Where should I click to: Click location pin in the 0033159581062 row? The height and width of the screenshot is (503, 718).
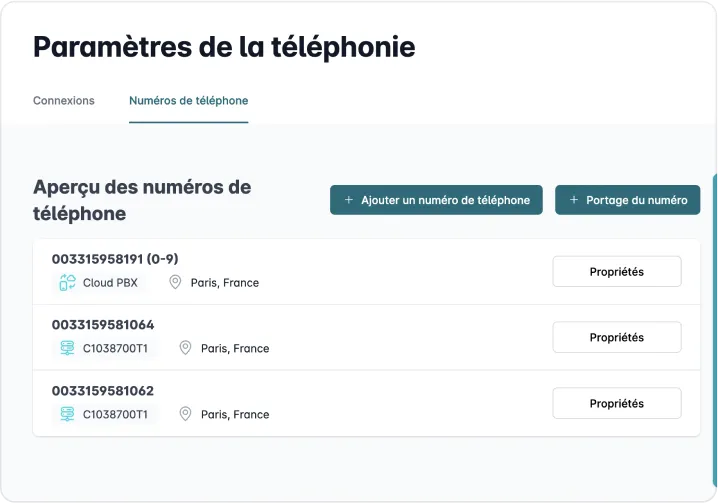coord(185,414)
